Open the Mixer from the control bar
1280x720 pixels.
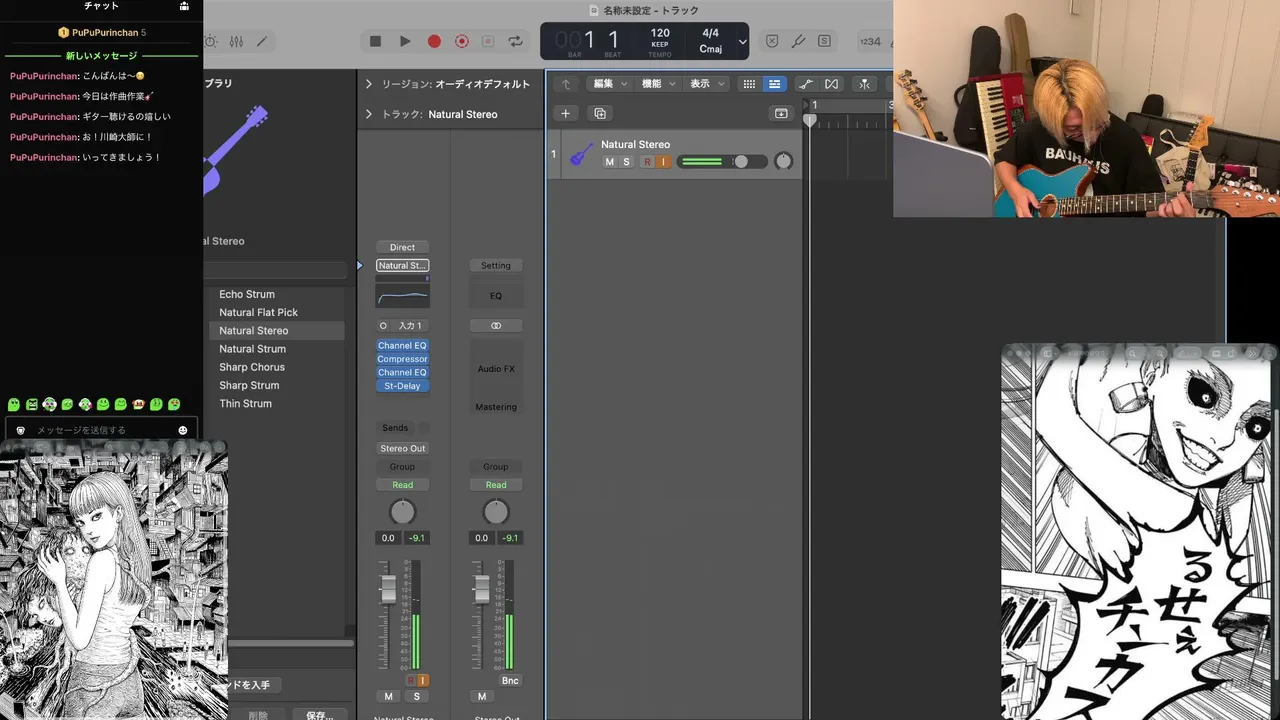tap(237, 41)
